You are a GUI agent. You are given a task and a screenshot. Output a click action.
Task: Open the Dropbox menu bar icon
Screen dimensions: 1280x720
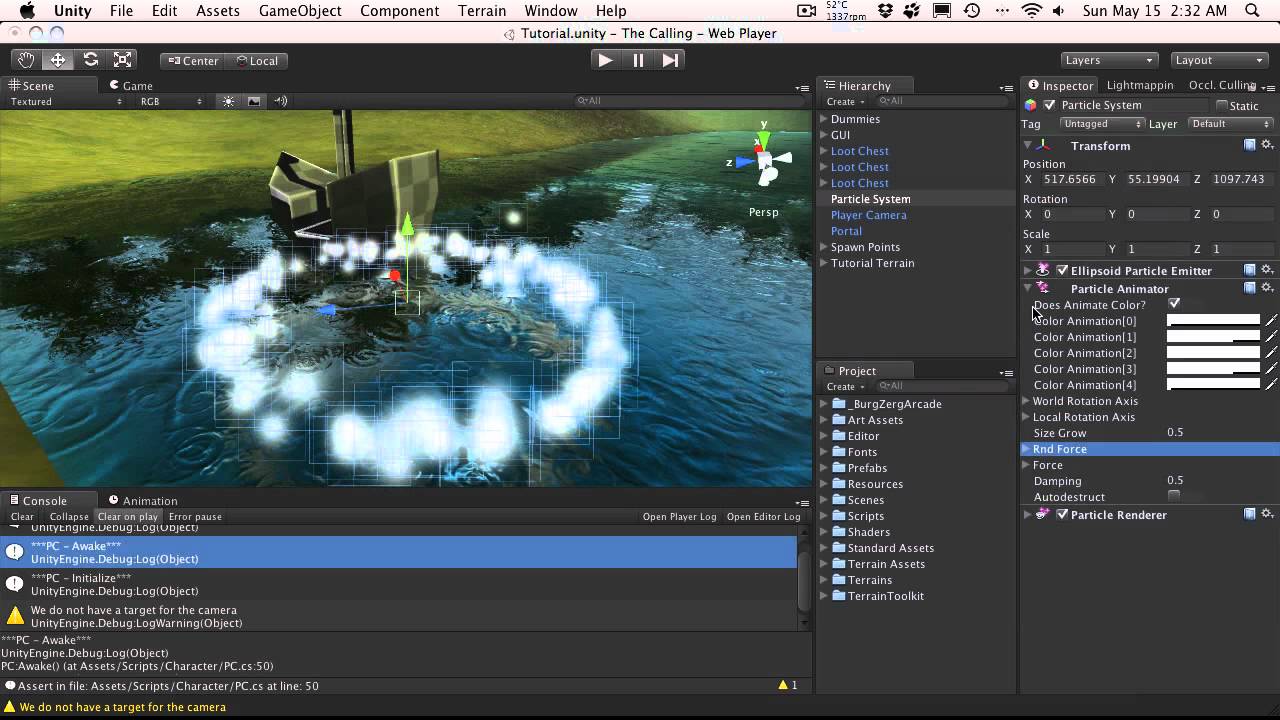click(885, 11)
